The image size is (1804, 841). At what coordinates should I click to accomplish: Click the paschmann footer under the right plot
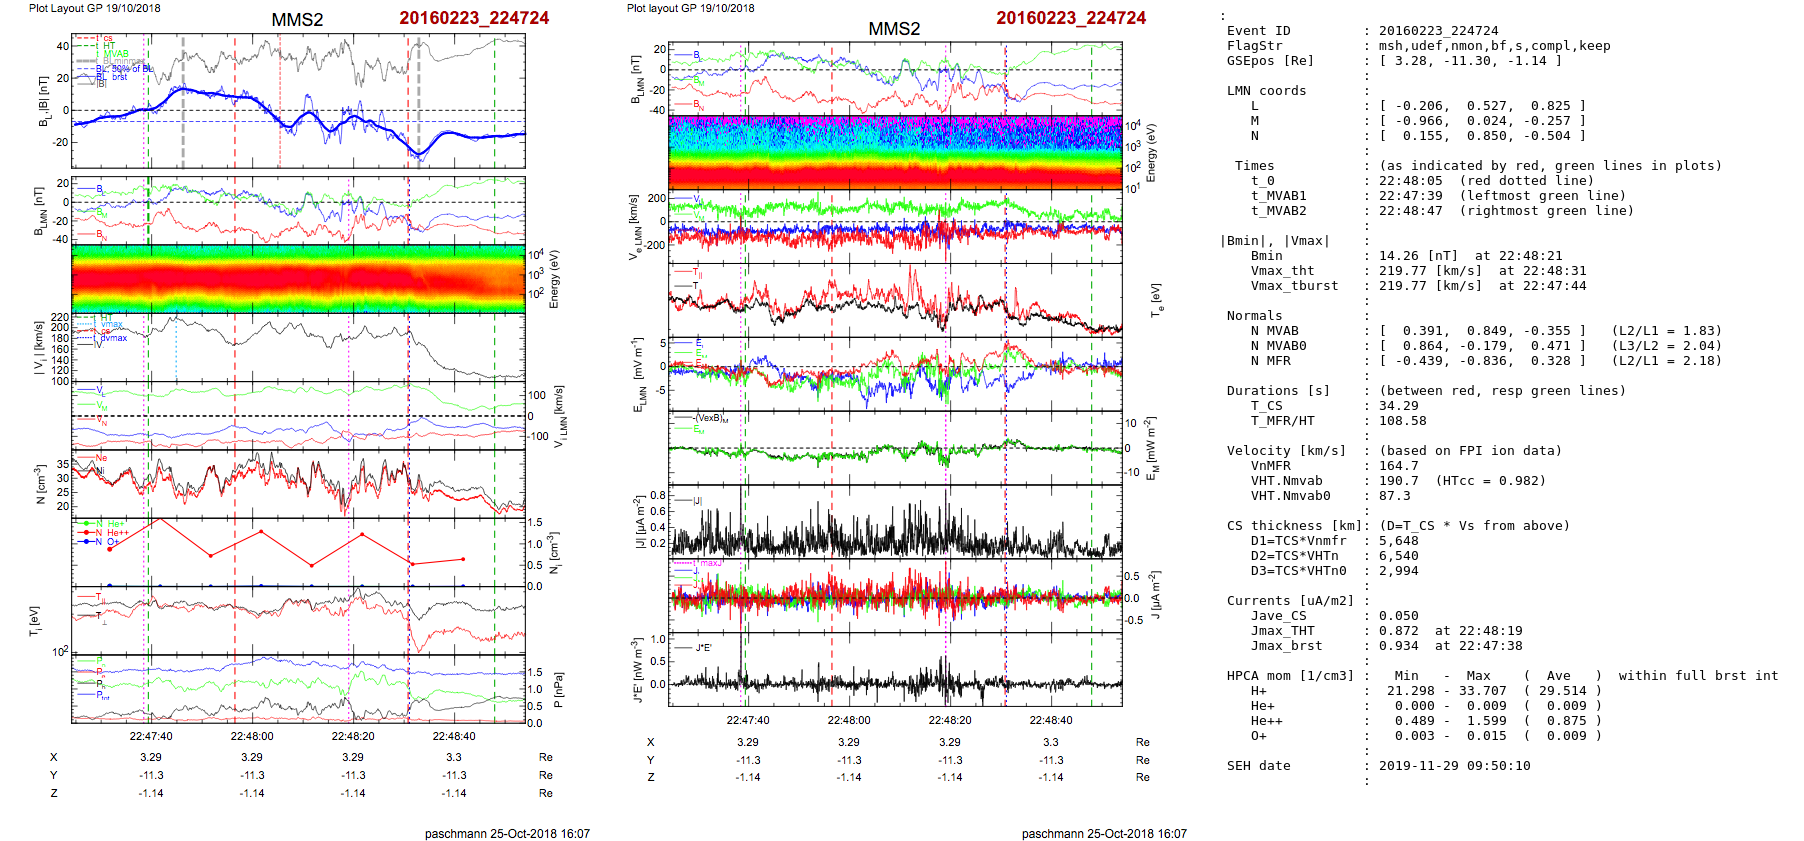[x=1104, y=833]
